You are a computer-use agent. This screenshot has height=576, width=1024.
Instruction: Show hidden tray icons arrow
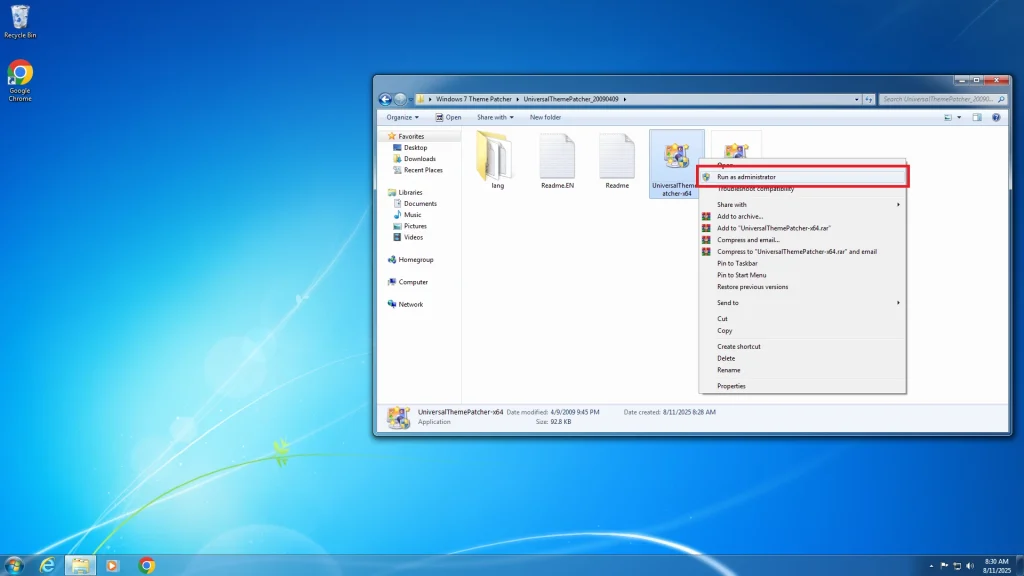(931, 566)
